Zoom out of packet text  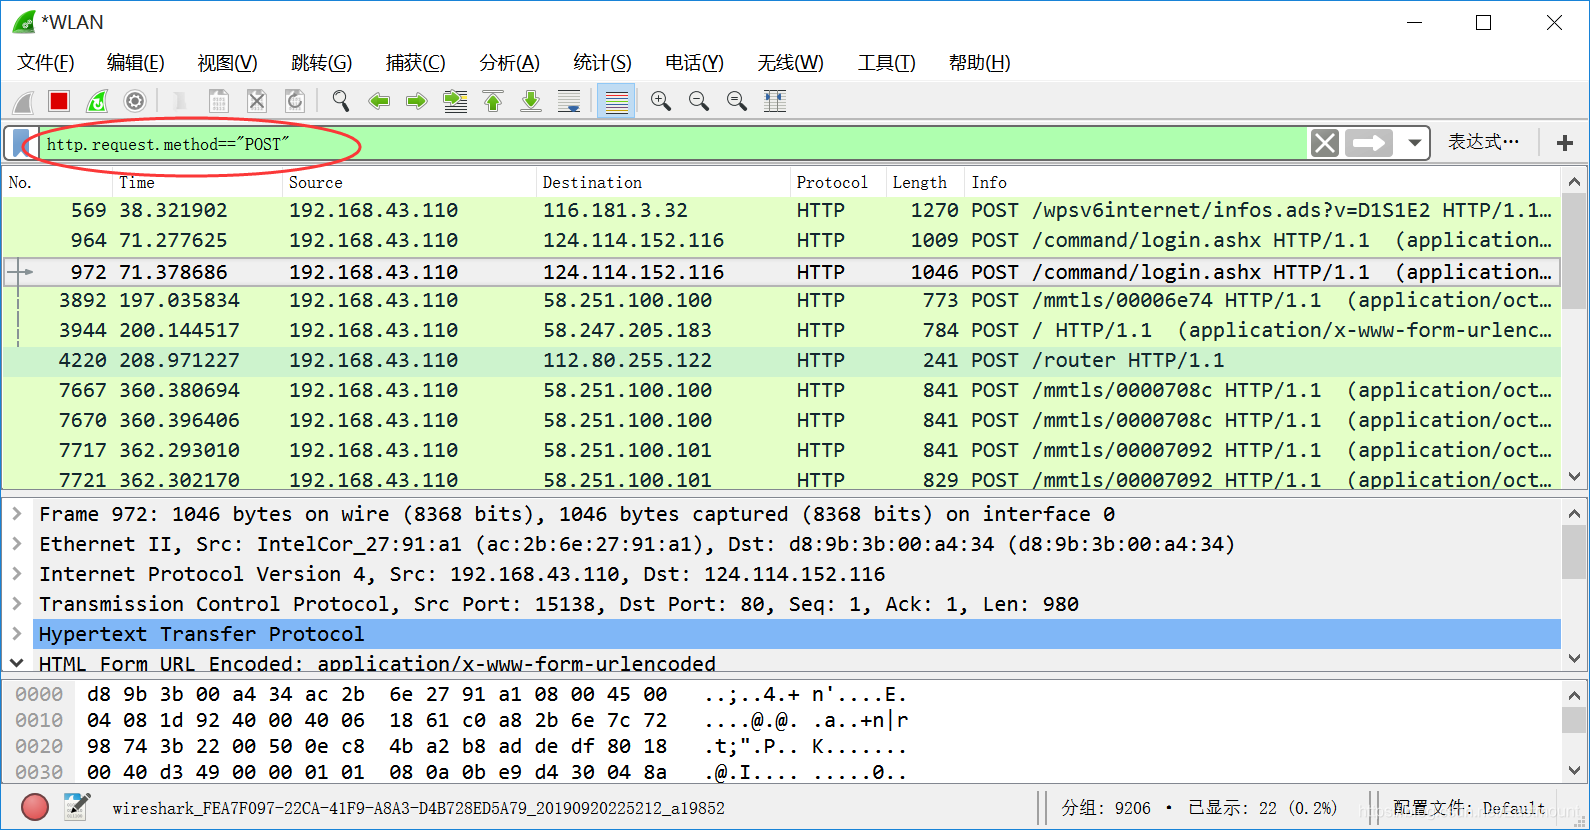tap(699, 101)
